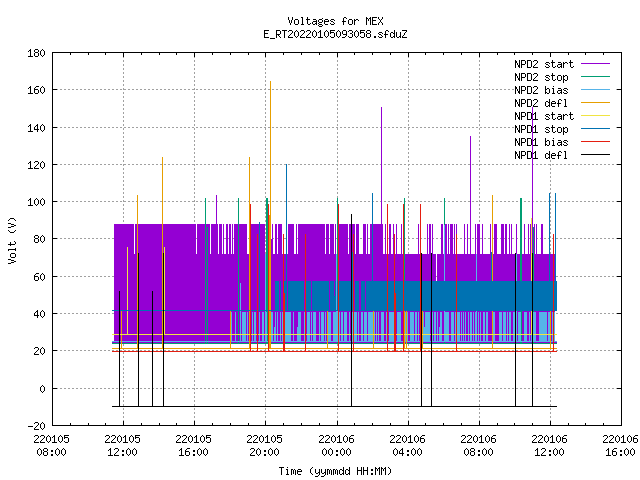The width and height of the screenshot is (640, 480).
Task: Click the 'Volt (V)' y-axis label
Action: pos(13,240)
